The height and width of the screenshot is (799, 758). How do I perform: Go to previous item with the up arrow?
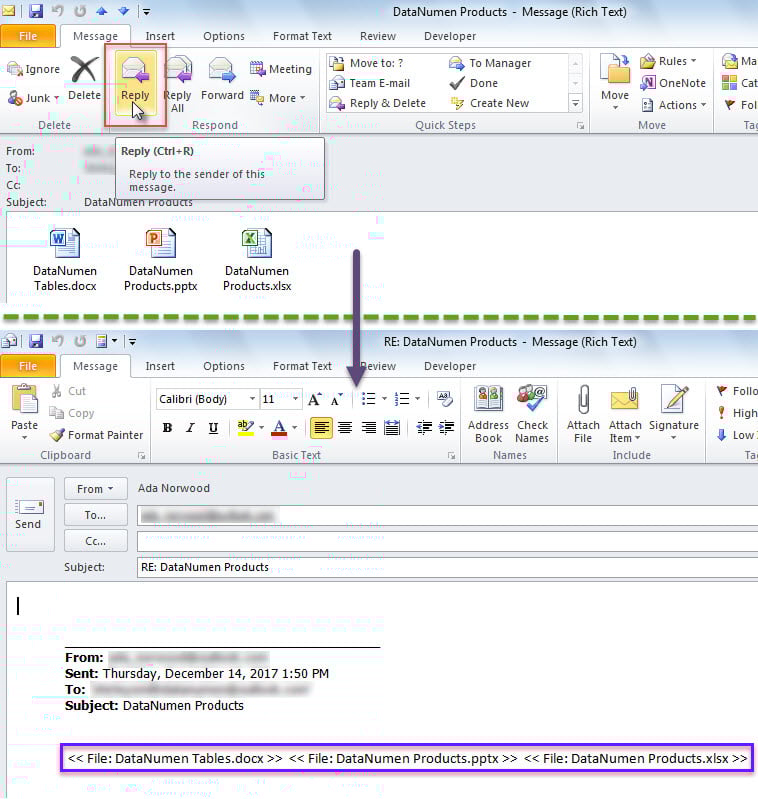point(101,11)
